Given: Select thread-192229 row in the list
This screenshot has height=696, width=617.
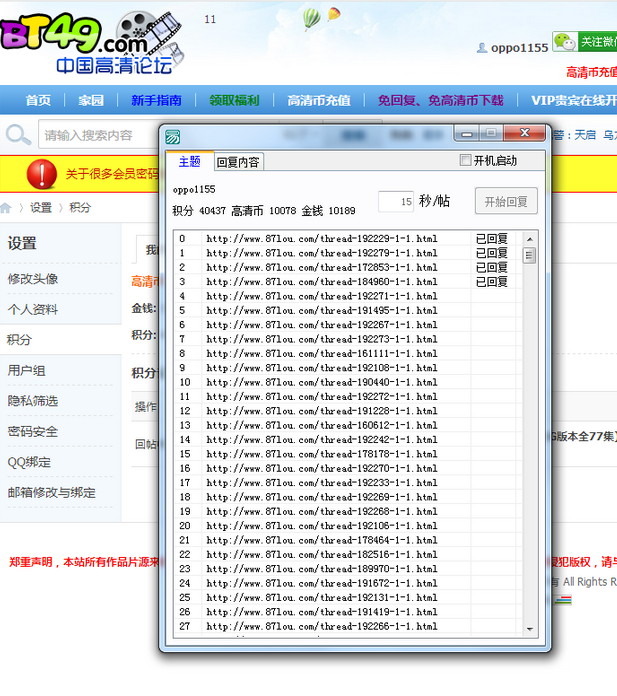Looking at the screenshot, I should tap(322, 240).
